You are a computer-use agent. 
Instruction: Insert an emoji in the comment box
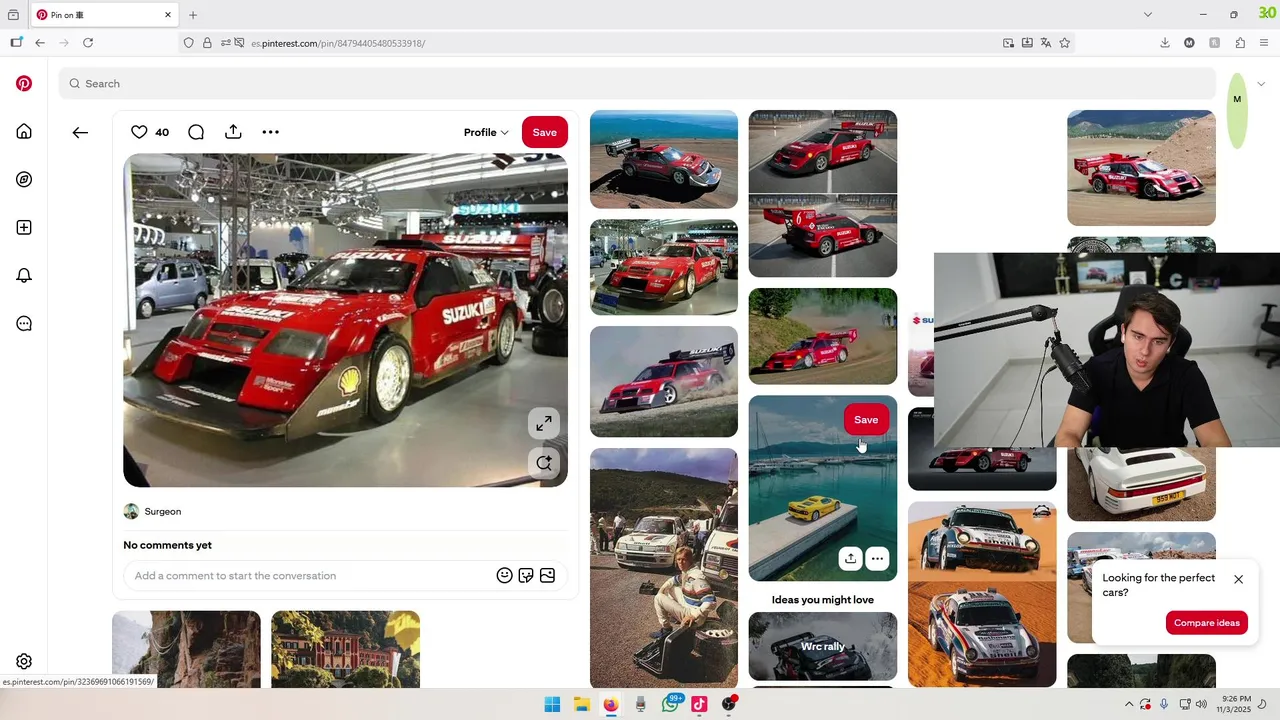tap(504, 576)
